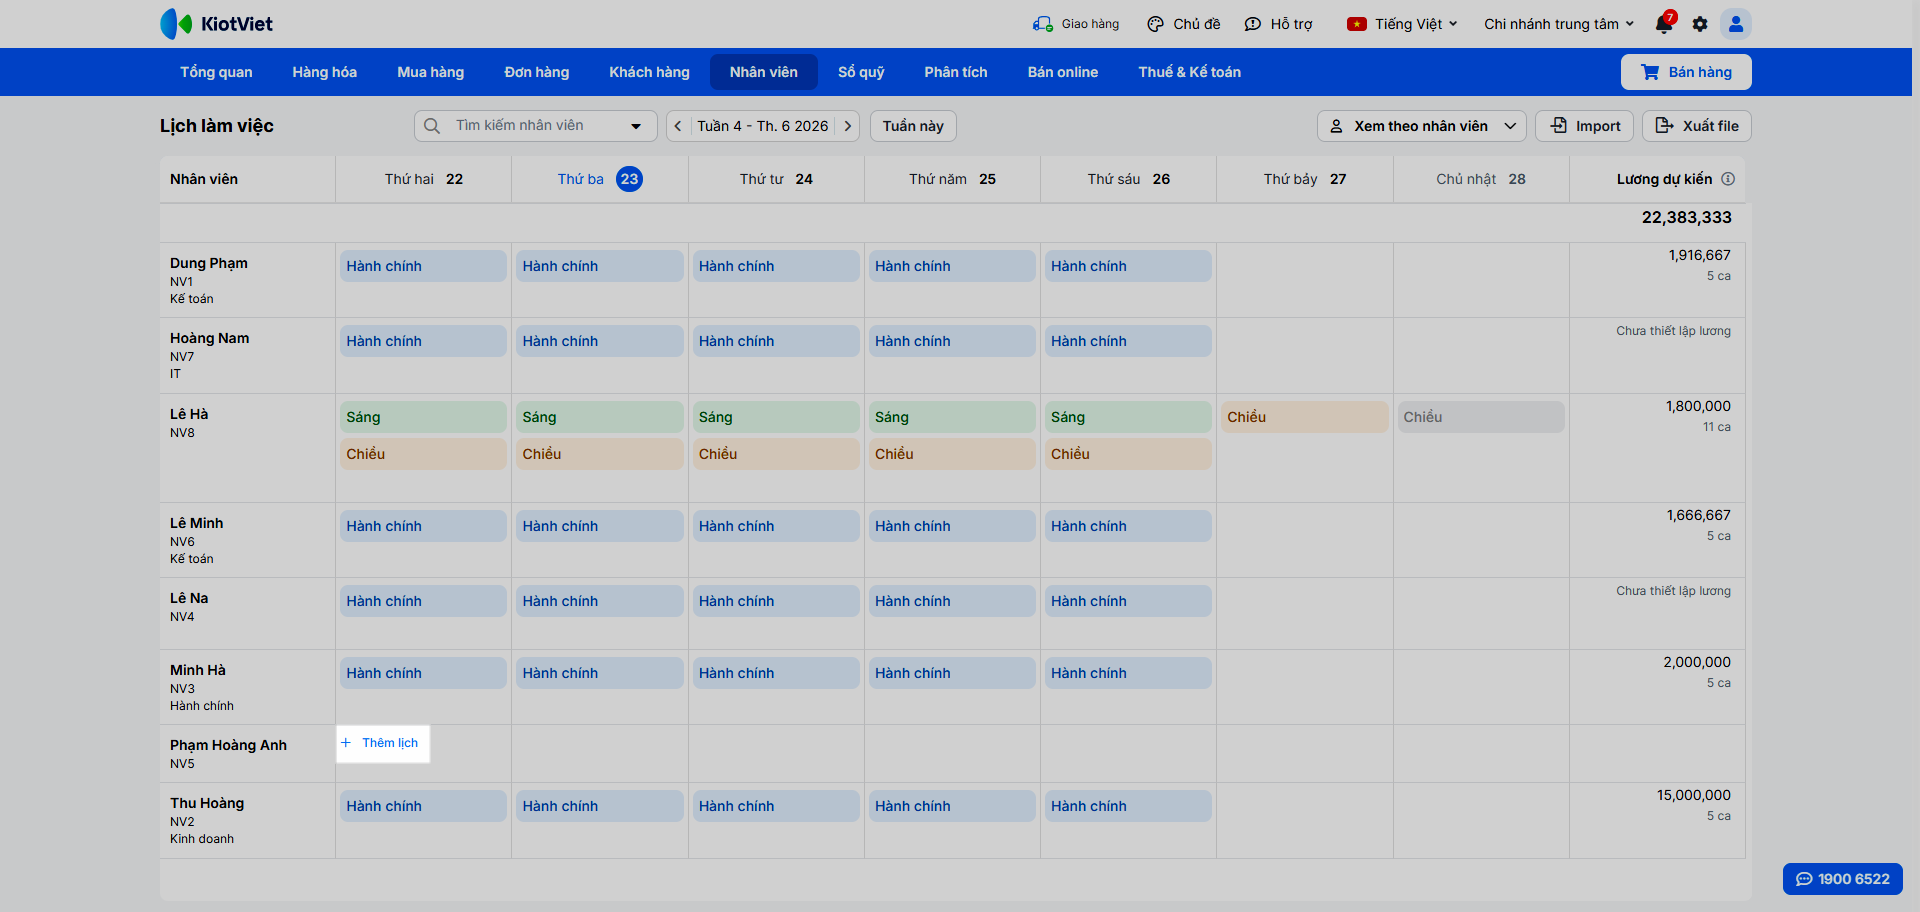Open Hỗ trợ support chat

pyautogui.click(x=1278, y=24)
